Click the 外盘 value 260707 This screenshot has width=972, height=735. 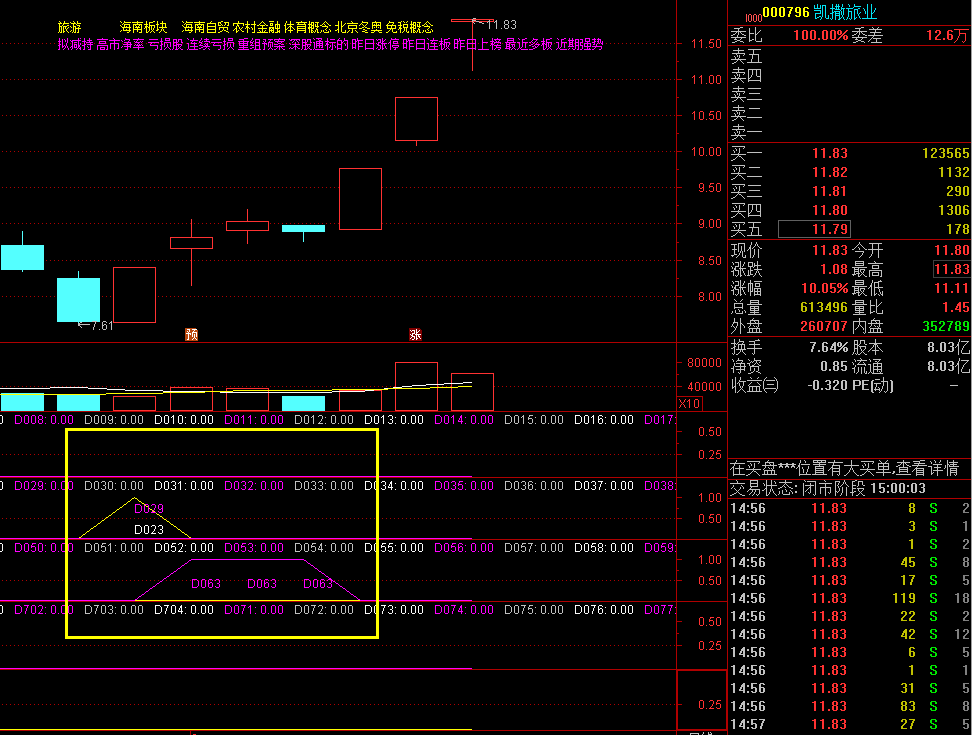click(x=824, y=326)
